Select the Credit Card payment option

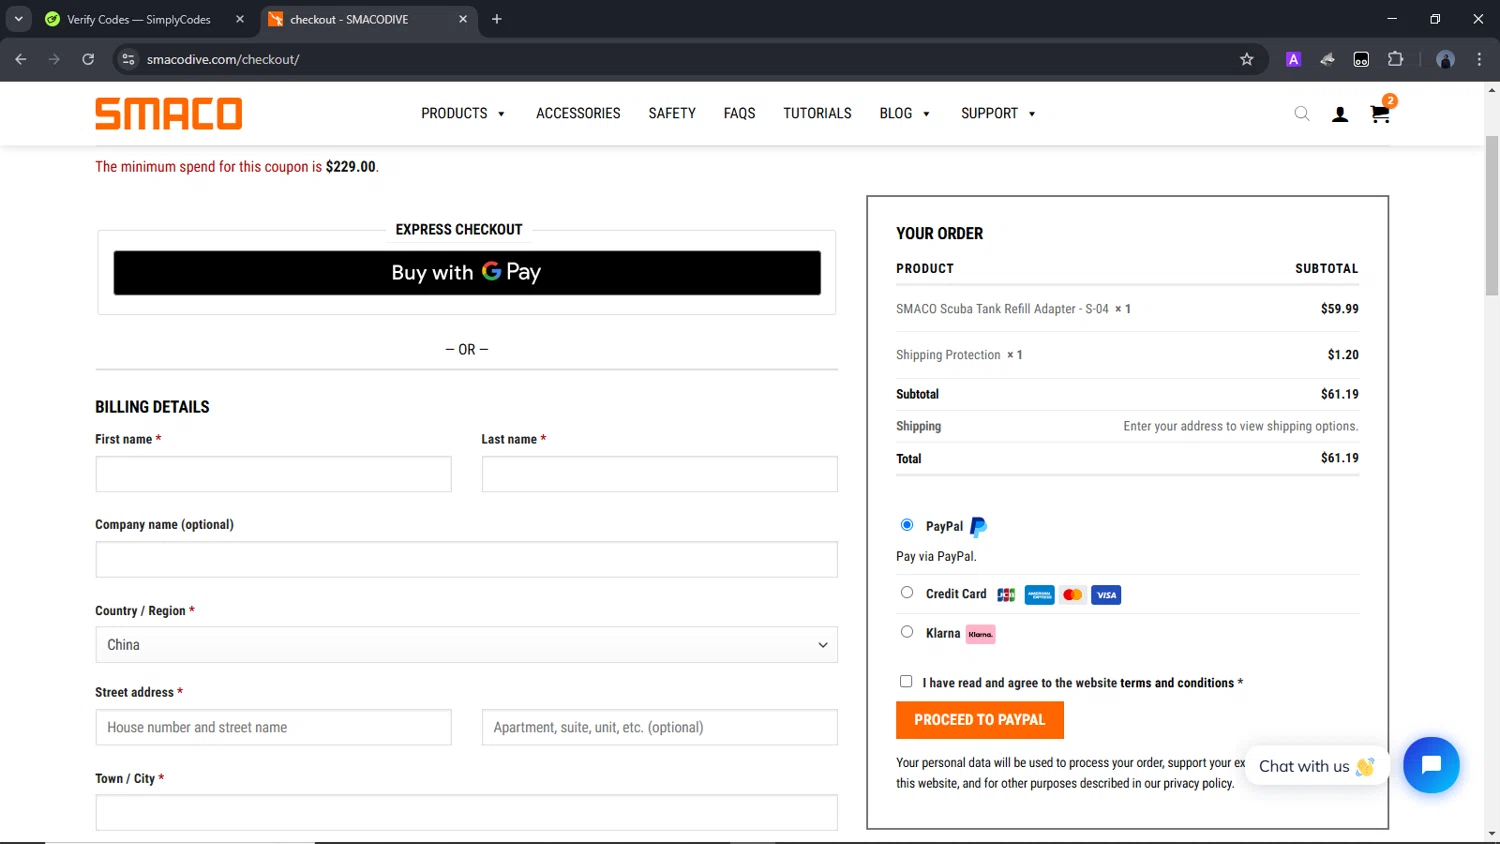pos(907,592)
